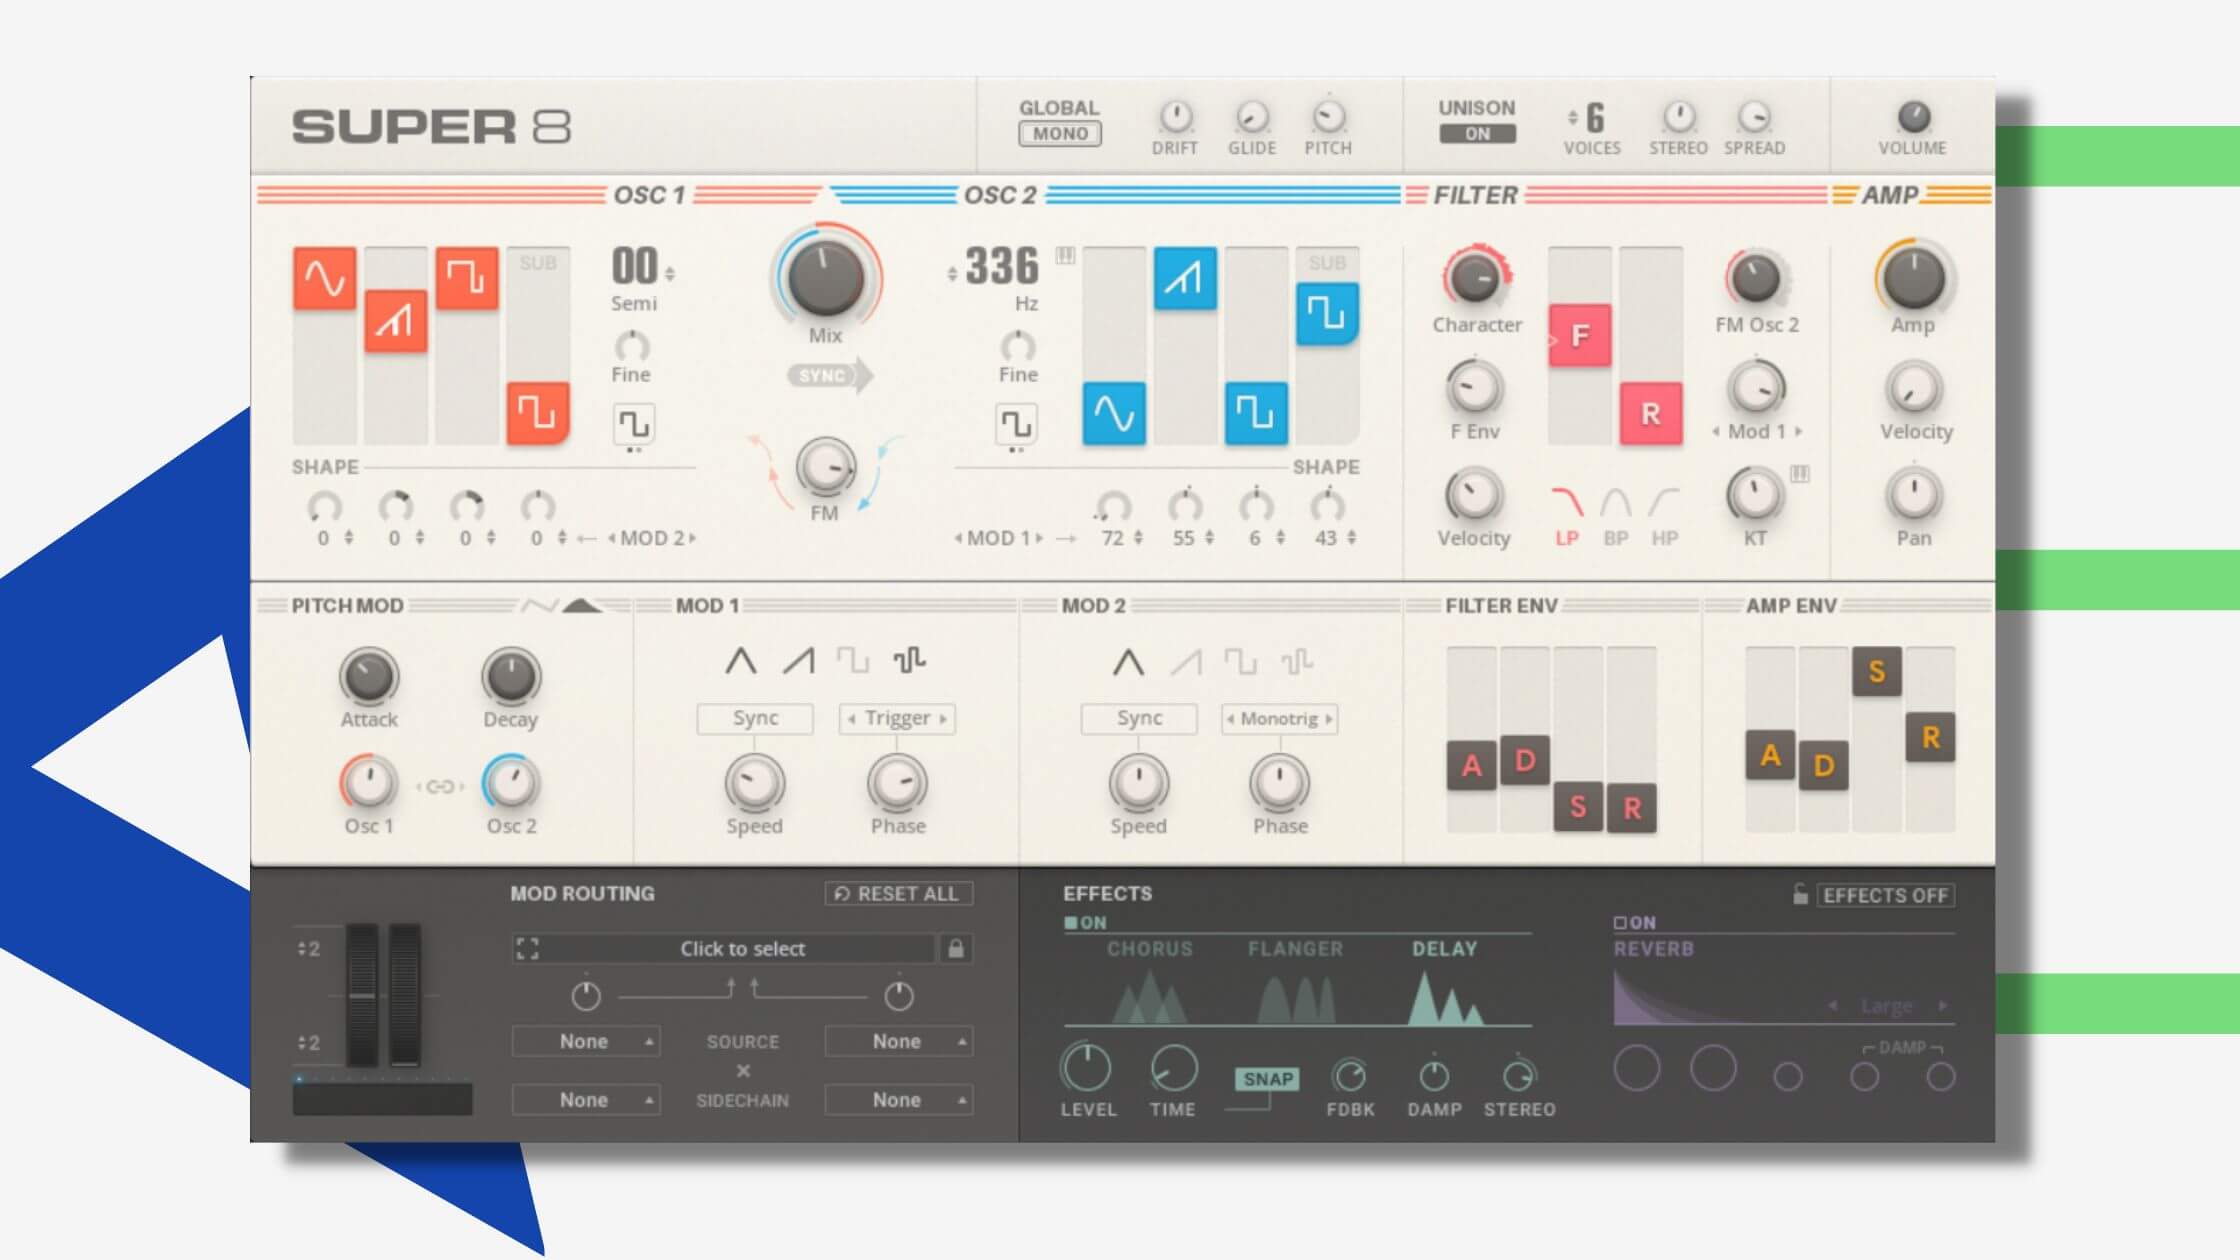
Task: Toggle the delay SNAP button
Action: [x=1268, y=1079]
